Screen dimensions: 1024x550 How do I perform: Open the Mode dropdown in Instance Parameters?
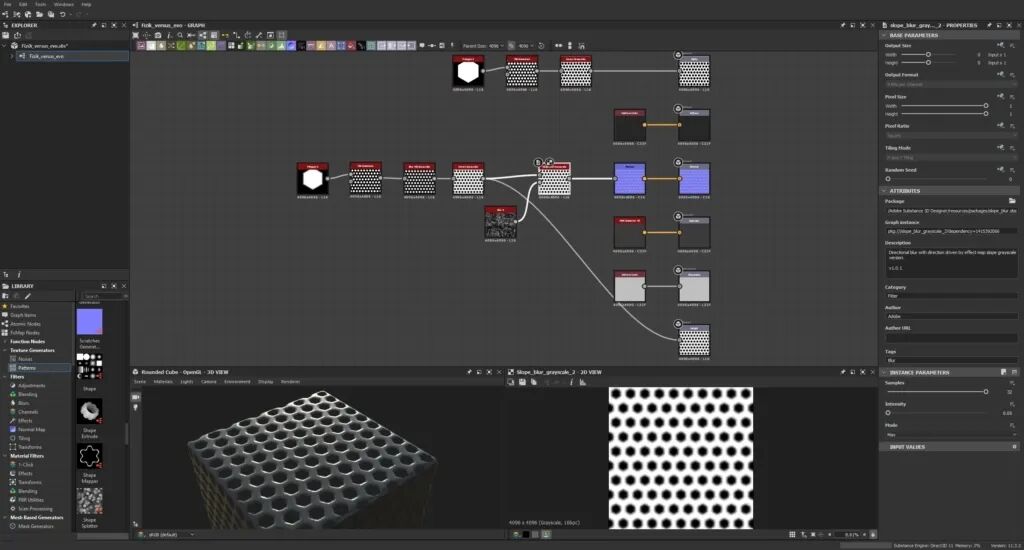[x=950, y=434]
